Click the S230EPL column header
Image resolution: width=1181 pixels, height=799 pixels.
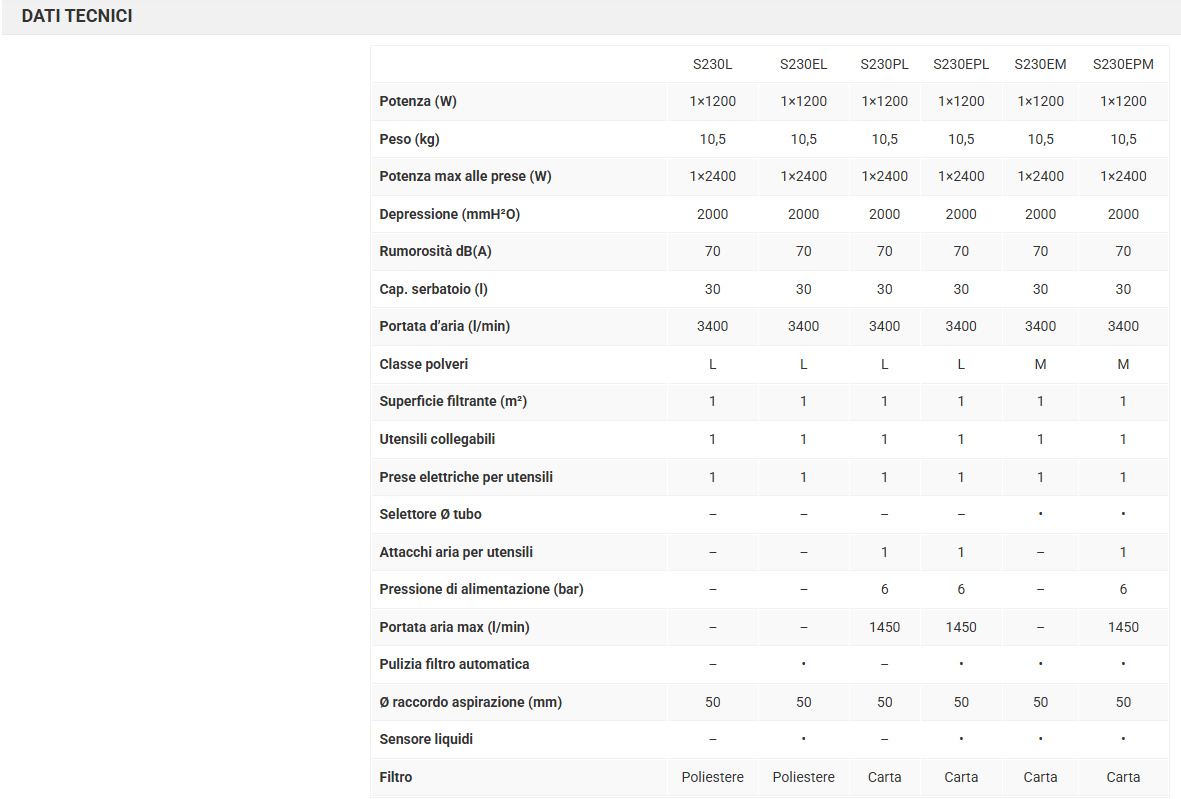coord(961,64)
